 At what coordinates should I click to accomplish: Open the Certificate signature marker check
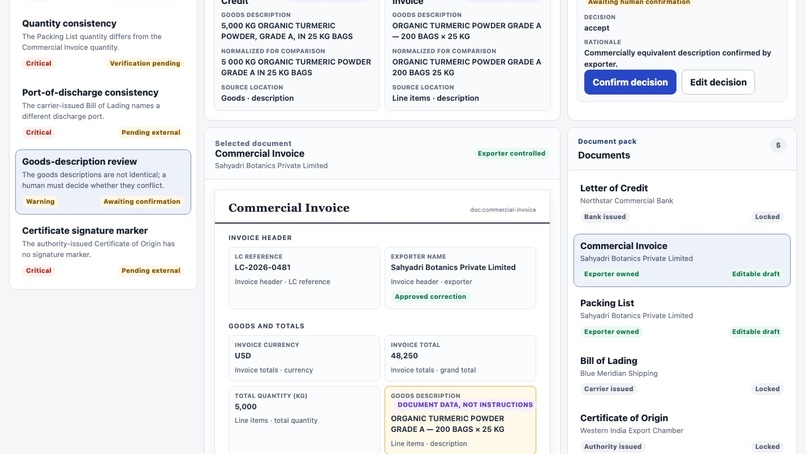click(103, 250)
